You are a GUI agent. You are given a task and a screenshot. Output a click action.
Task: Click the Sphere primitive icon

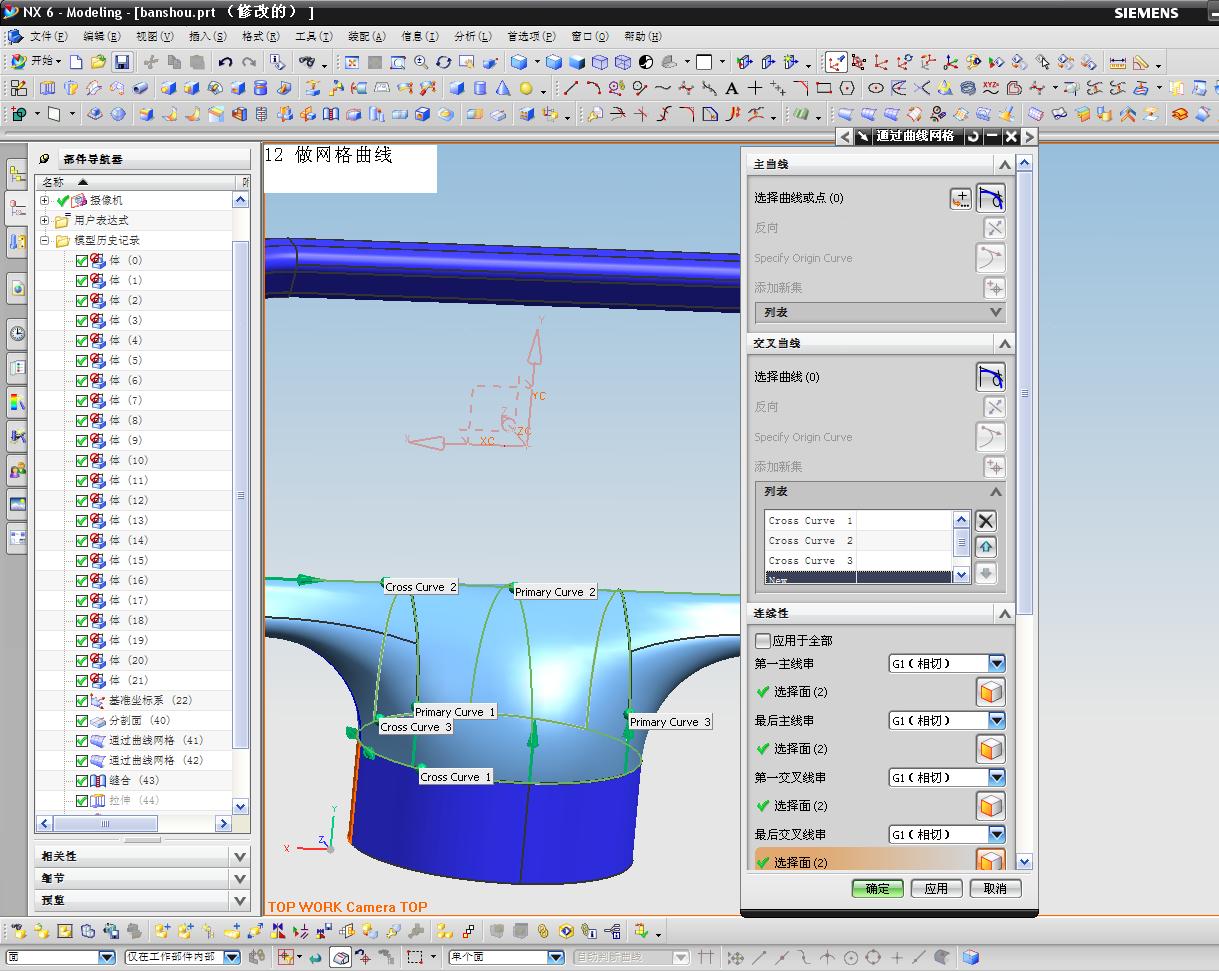(526, 89)
